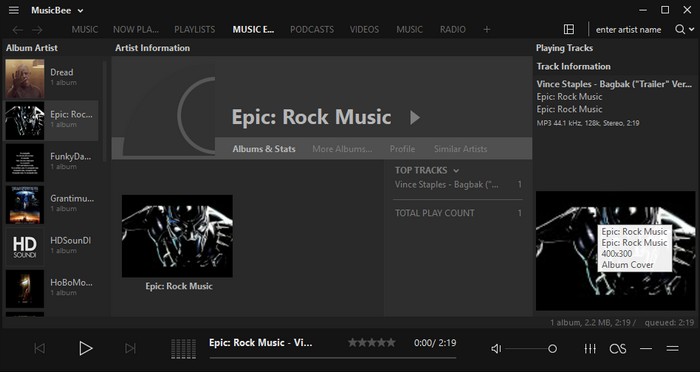This screenshot has height=372, width=700.
Task: Select the FunkyDa... album artist row
Action: pyautogui.click(x=51, y=163)
